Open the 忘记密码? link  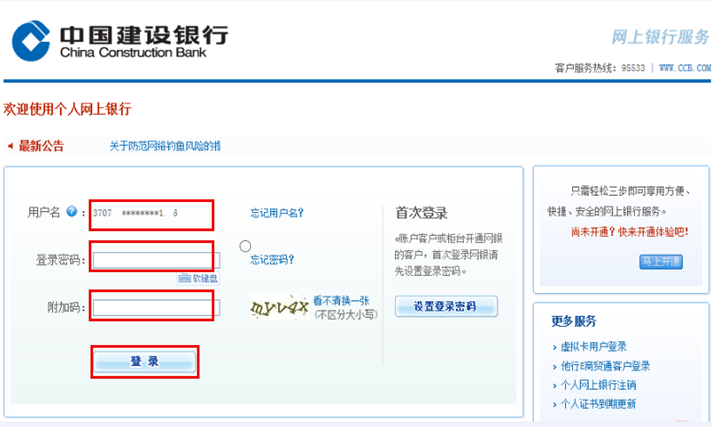[x=272, y=260]
